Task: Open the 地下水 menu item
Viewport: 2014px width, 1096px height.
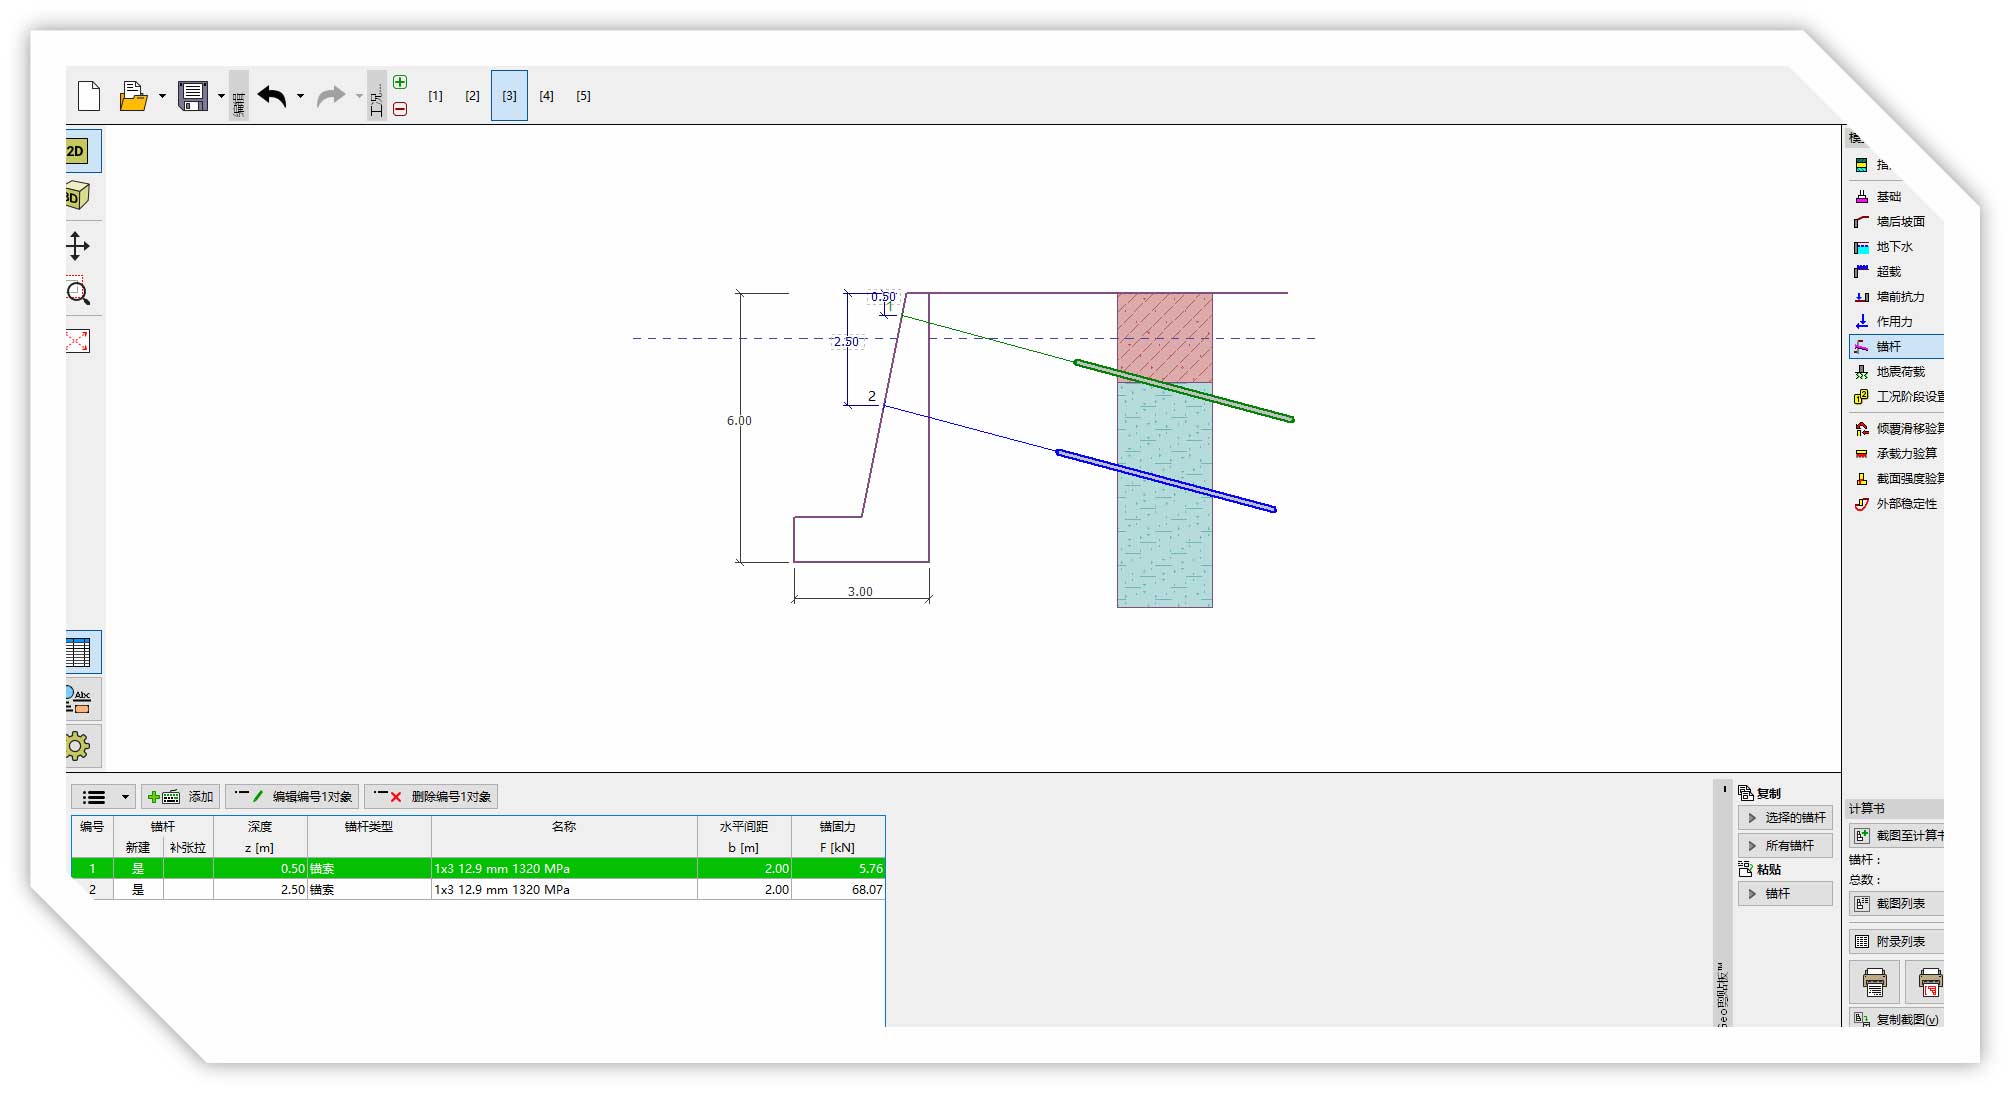Action: [x=1893, y=247]
